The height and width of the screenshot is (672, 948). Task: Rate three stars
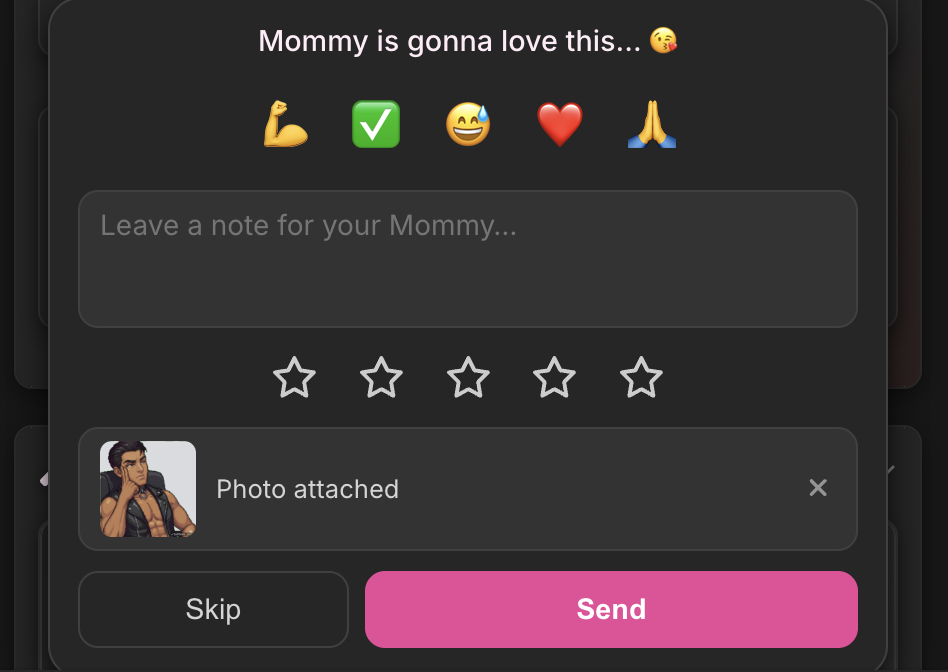(x=467, y=378)
